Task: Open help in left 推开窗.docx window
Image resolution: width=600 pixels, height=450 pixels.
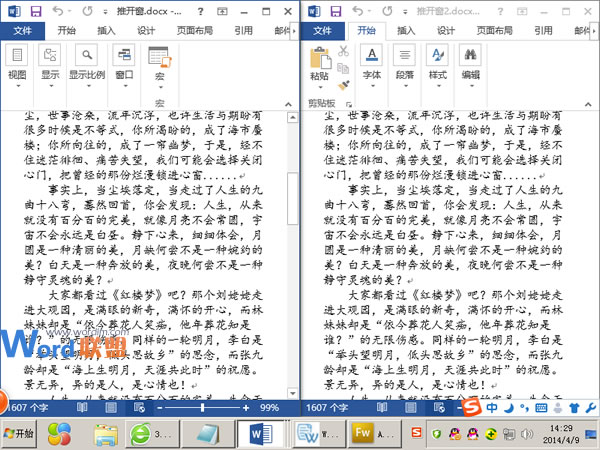Action: point(200,12)
